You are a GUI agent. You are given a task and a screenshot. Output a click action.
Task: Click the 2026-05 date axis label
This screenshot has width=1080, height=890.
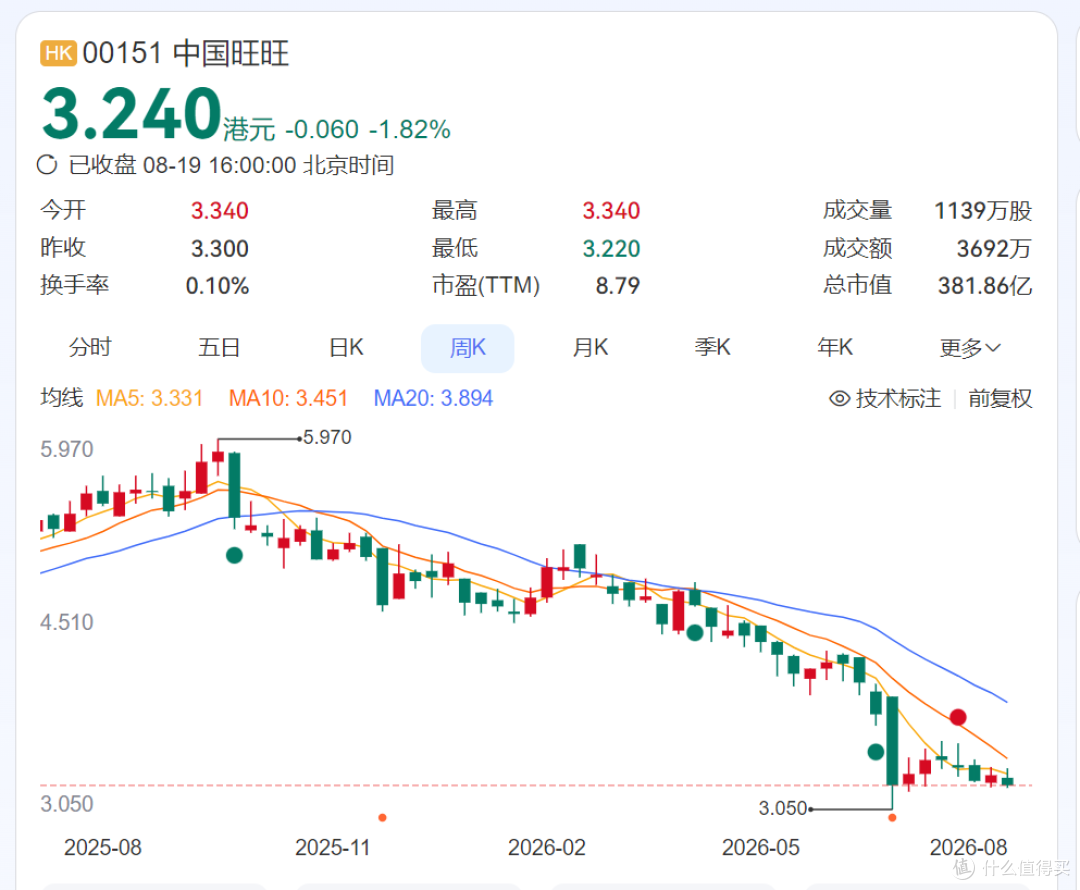[761, 847]
